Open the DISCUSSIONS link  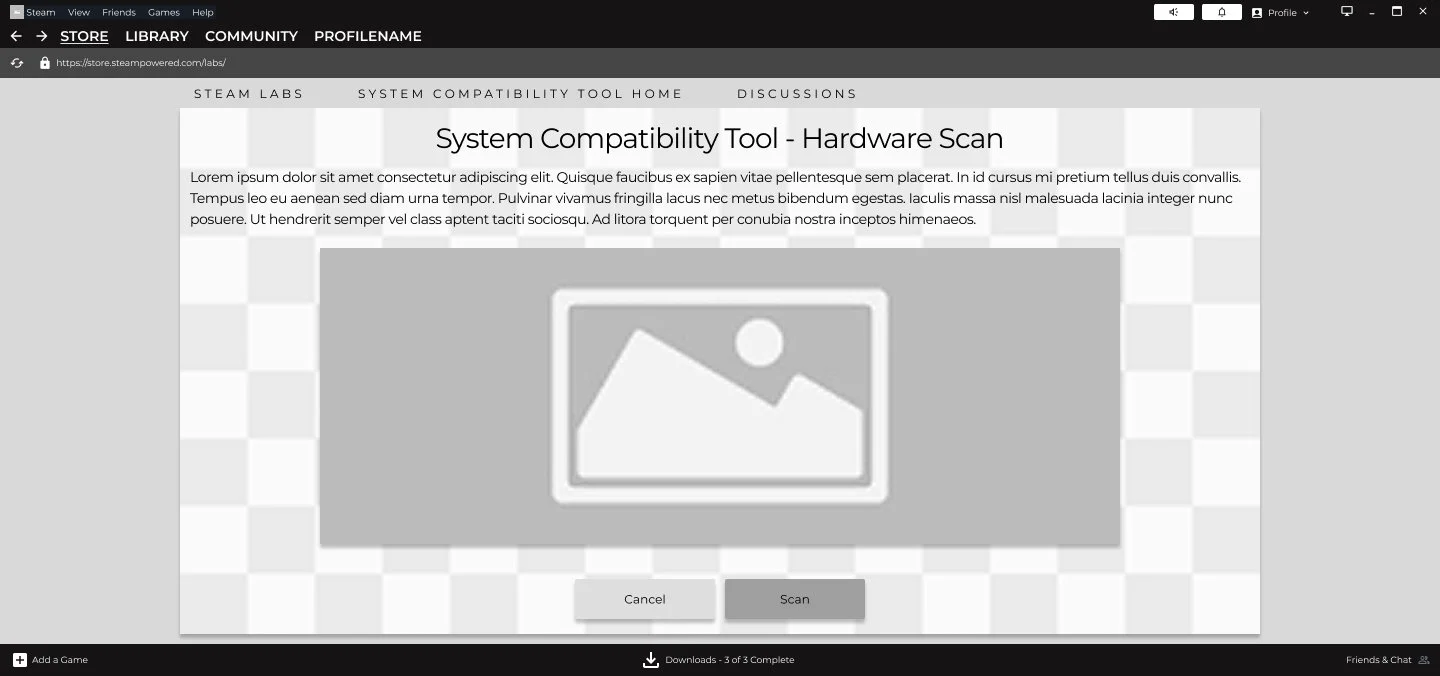tap(797, 93)
